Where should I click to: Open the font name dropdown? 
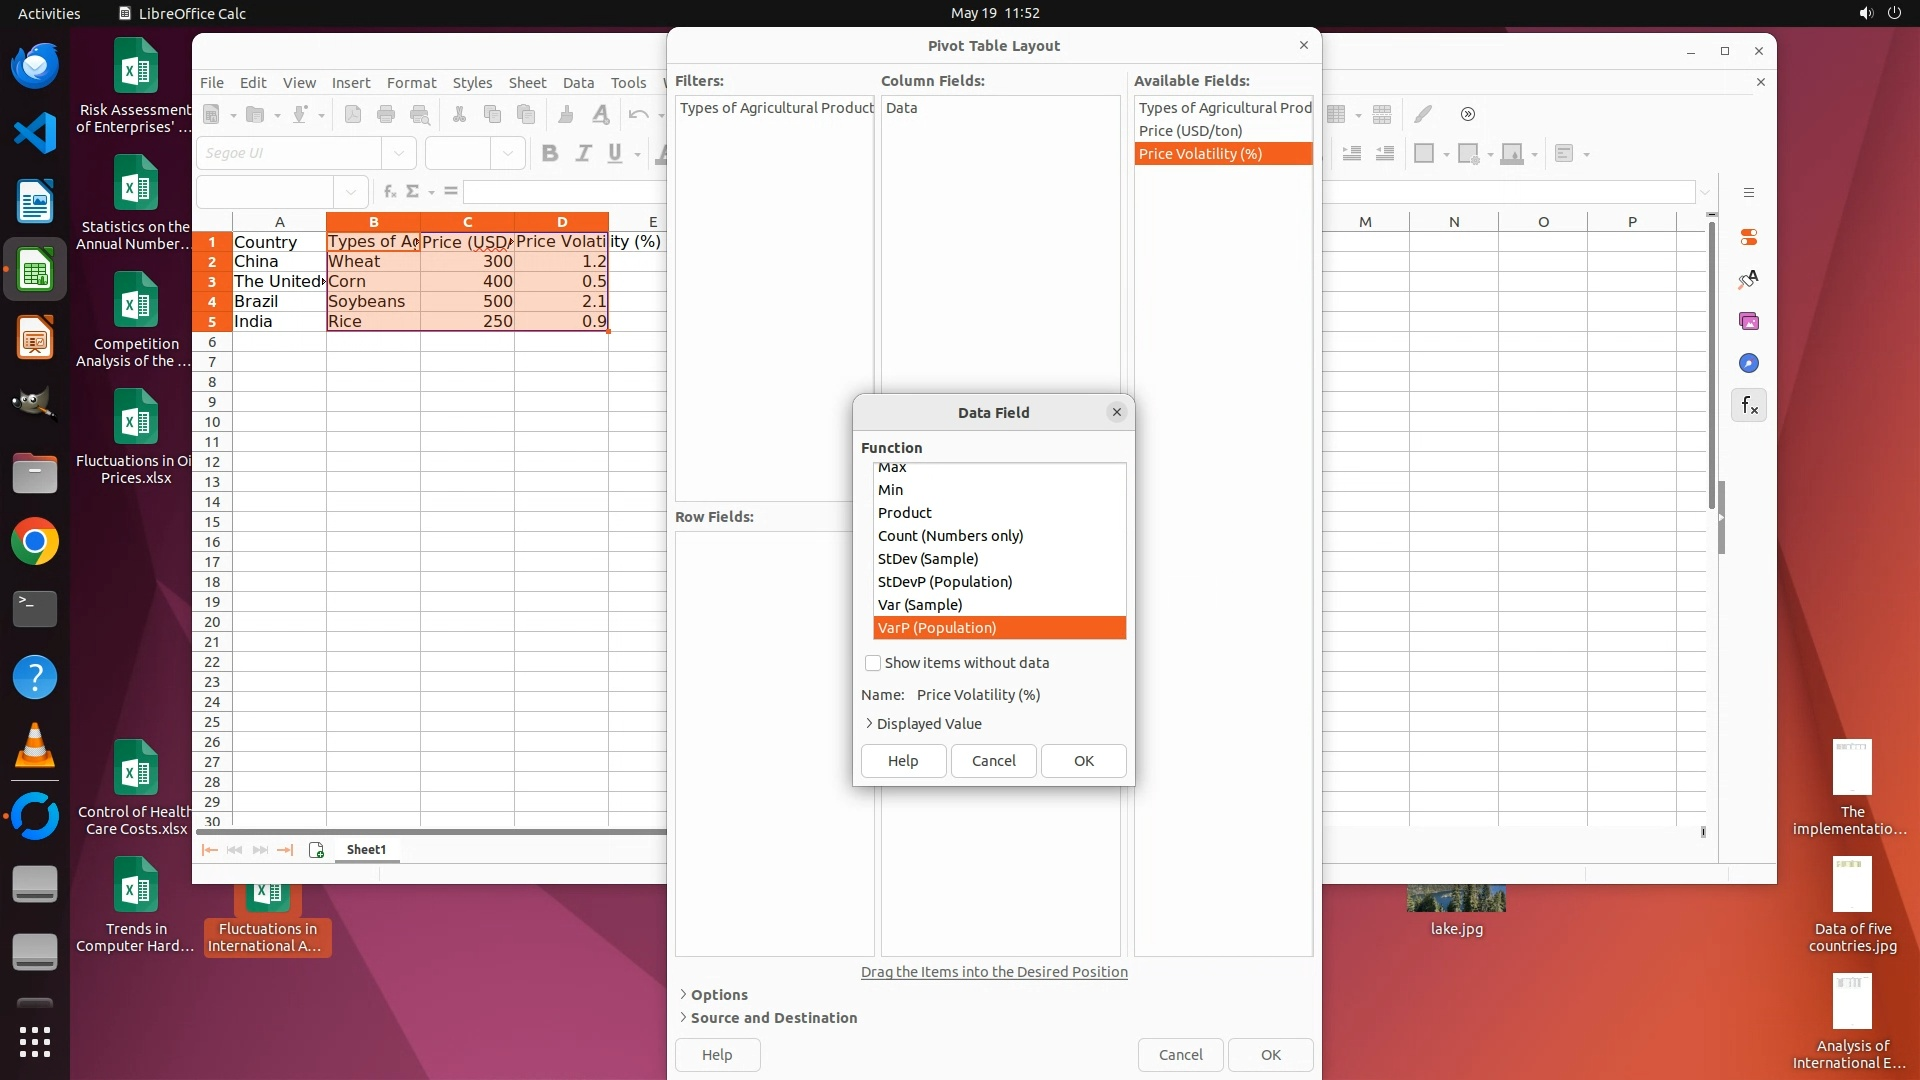tap(399, 153)
